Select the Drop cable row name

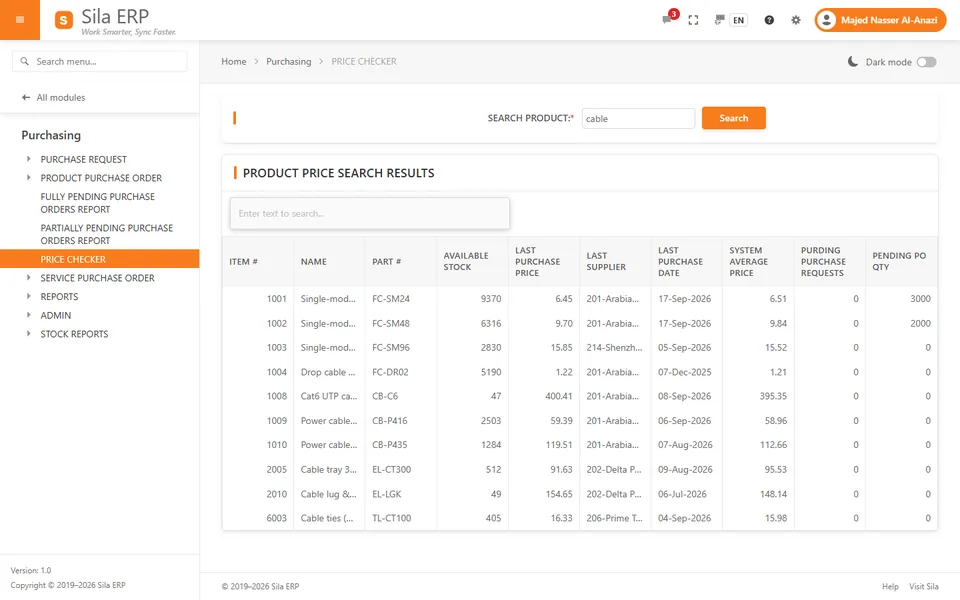(329, 372)
